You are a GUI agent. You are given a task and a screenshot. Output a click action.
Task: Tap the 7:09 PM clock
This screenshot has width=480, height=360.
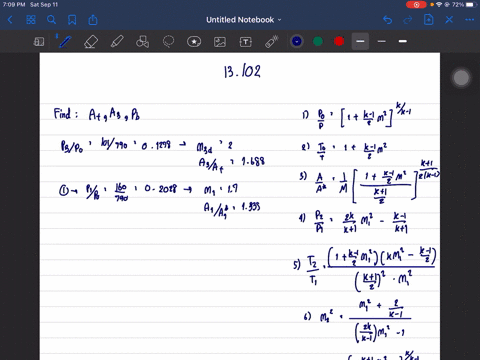pyautogui.click(x=14, y=5)
